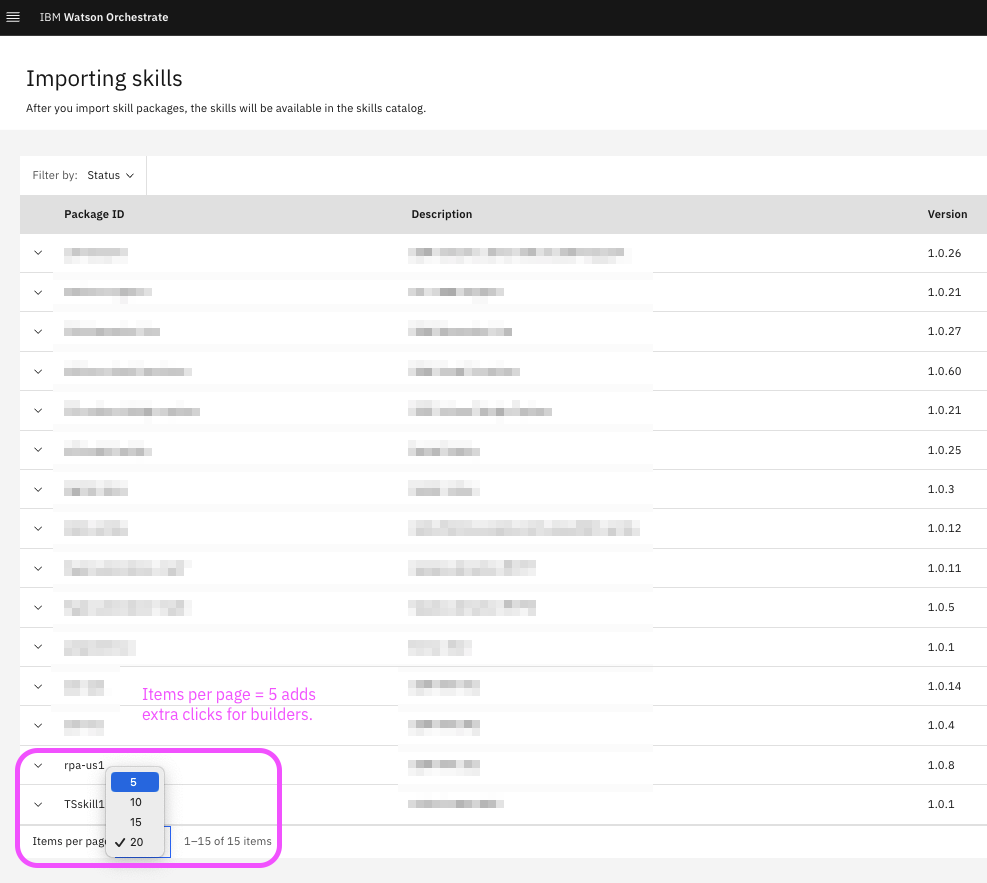The image size is (987, 883).
Task: Expand the rpa-us1 package row
Action: 38,765
